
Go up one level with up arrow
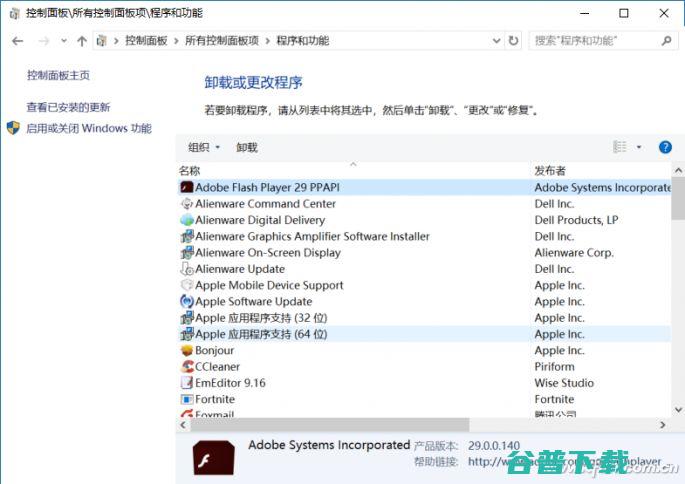82,41
